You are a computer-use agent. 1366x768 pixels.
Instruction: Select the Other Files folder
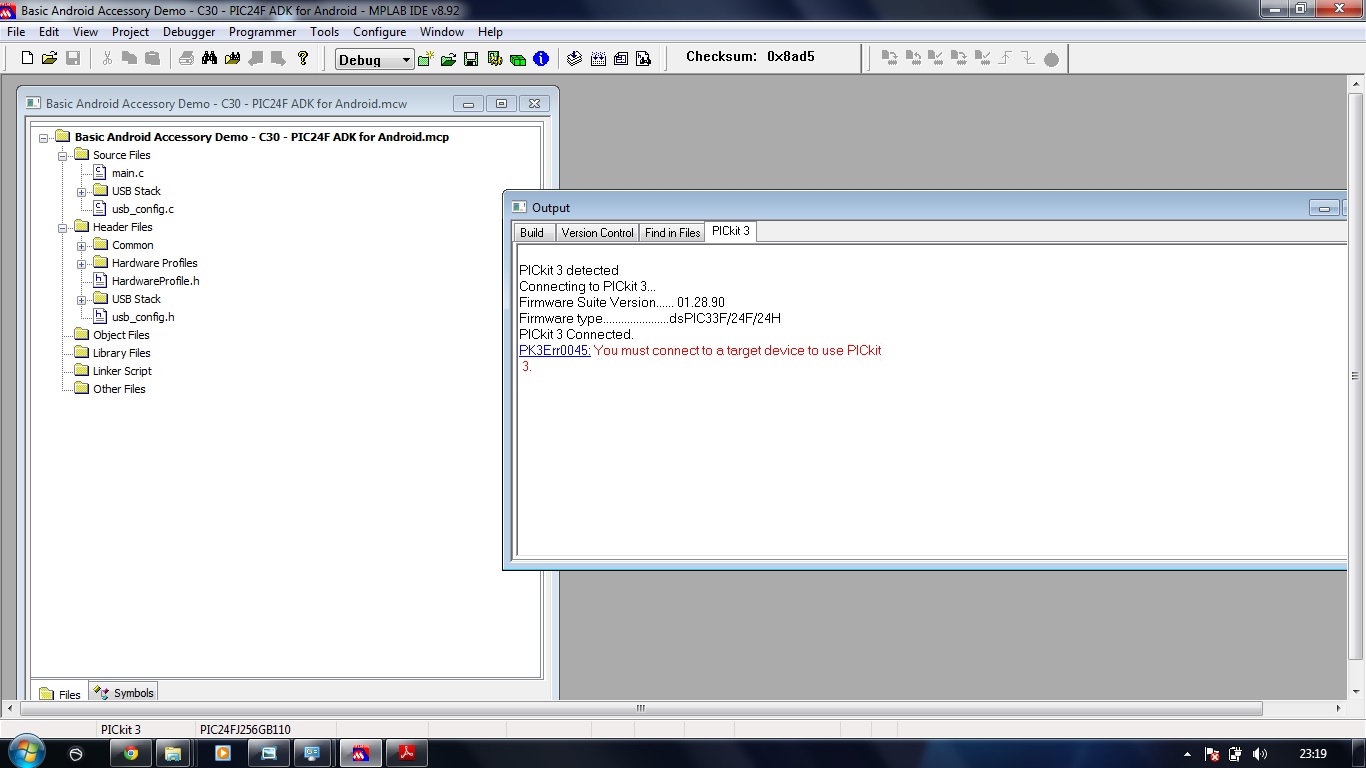[x=119, y=390]
